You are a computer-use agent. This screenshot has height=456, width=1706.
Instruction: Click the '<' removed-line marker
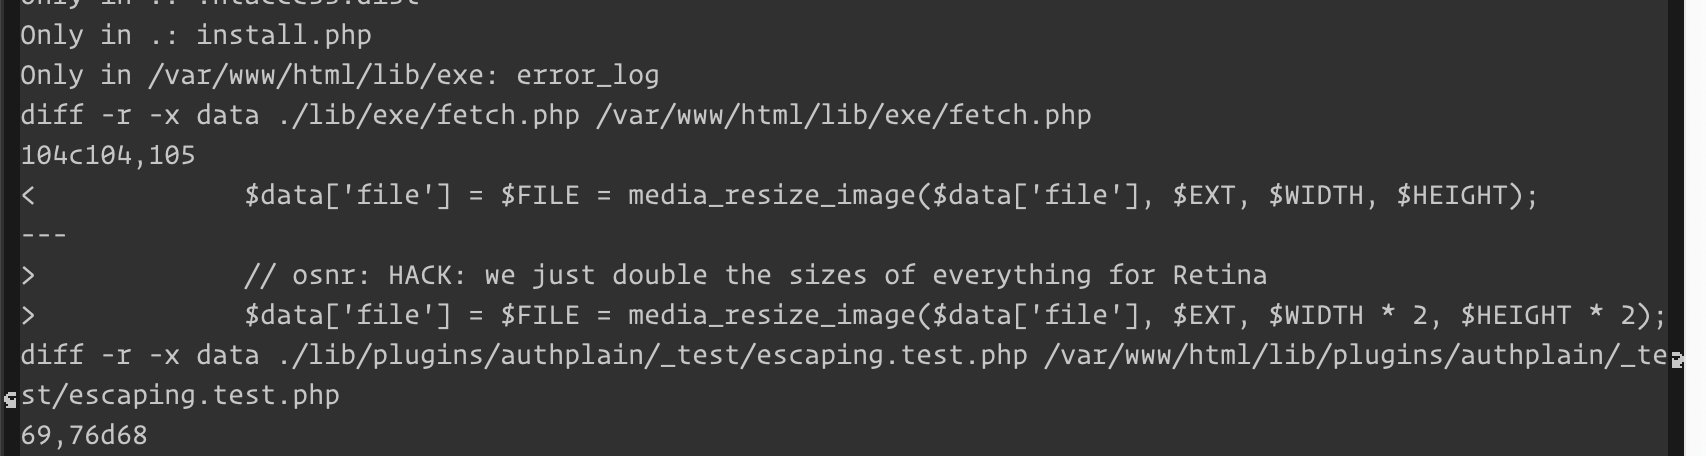28,196
